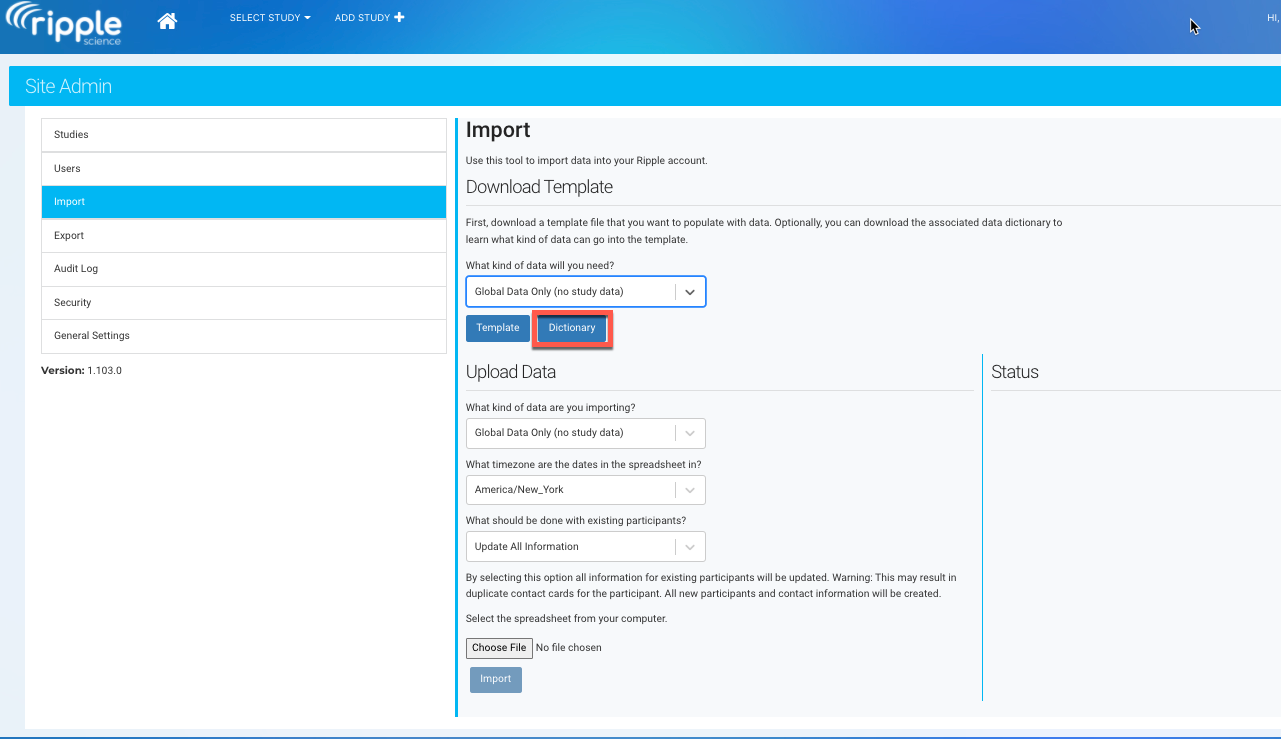Open the America/New_York timezone dropdown
The height and width of the screenshot is (739, 1281).
point(585,490)
